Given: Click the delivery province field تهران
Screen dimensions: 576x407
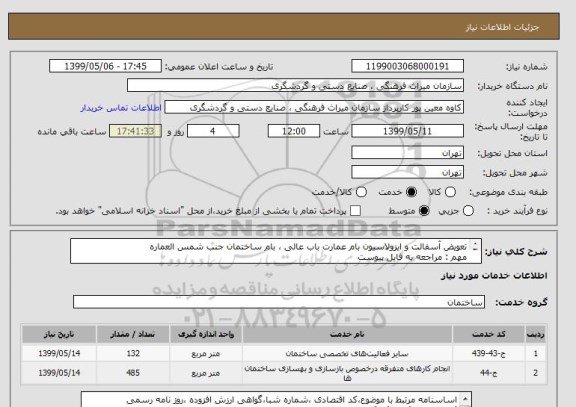Looking at the screenshot, I should pyautogui.click(x=407, y=153).
